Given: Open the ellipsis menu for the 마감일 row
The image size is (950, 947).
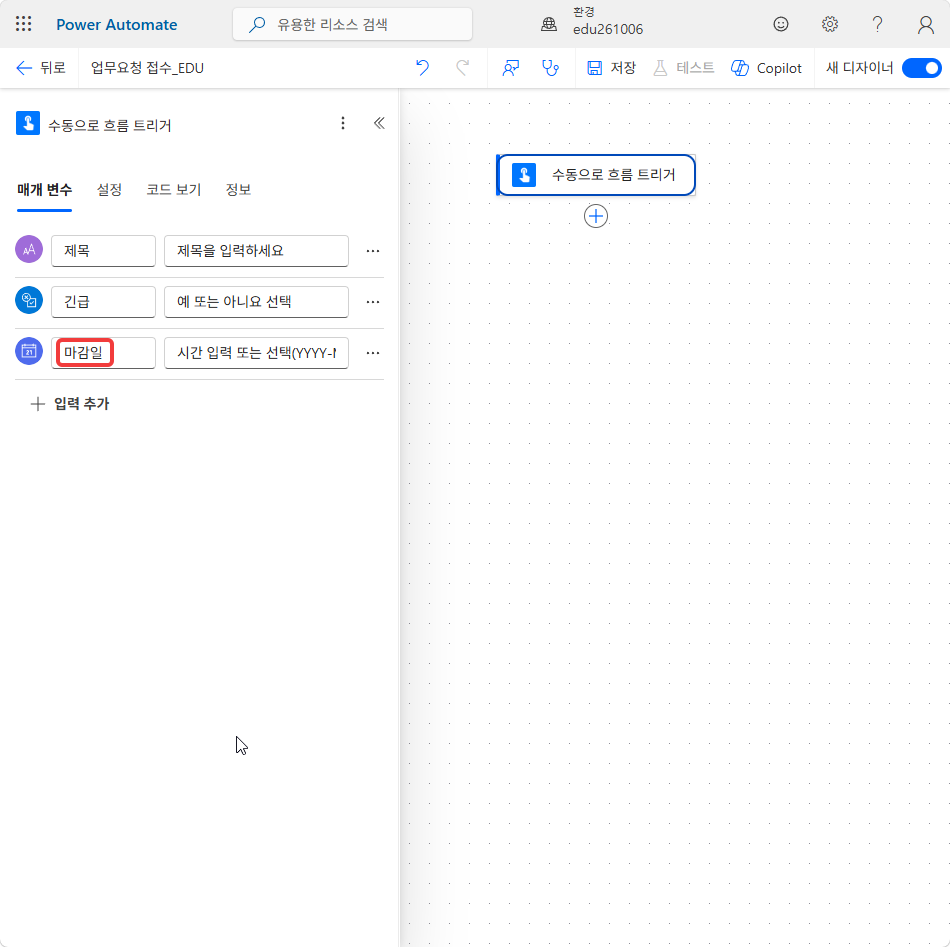Looking at the screenshot, I should (373, 353).
